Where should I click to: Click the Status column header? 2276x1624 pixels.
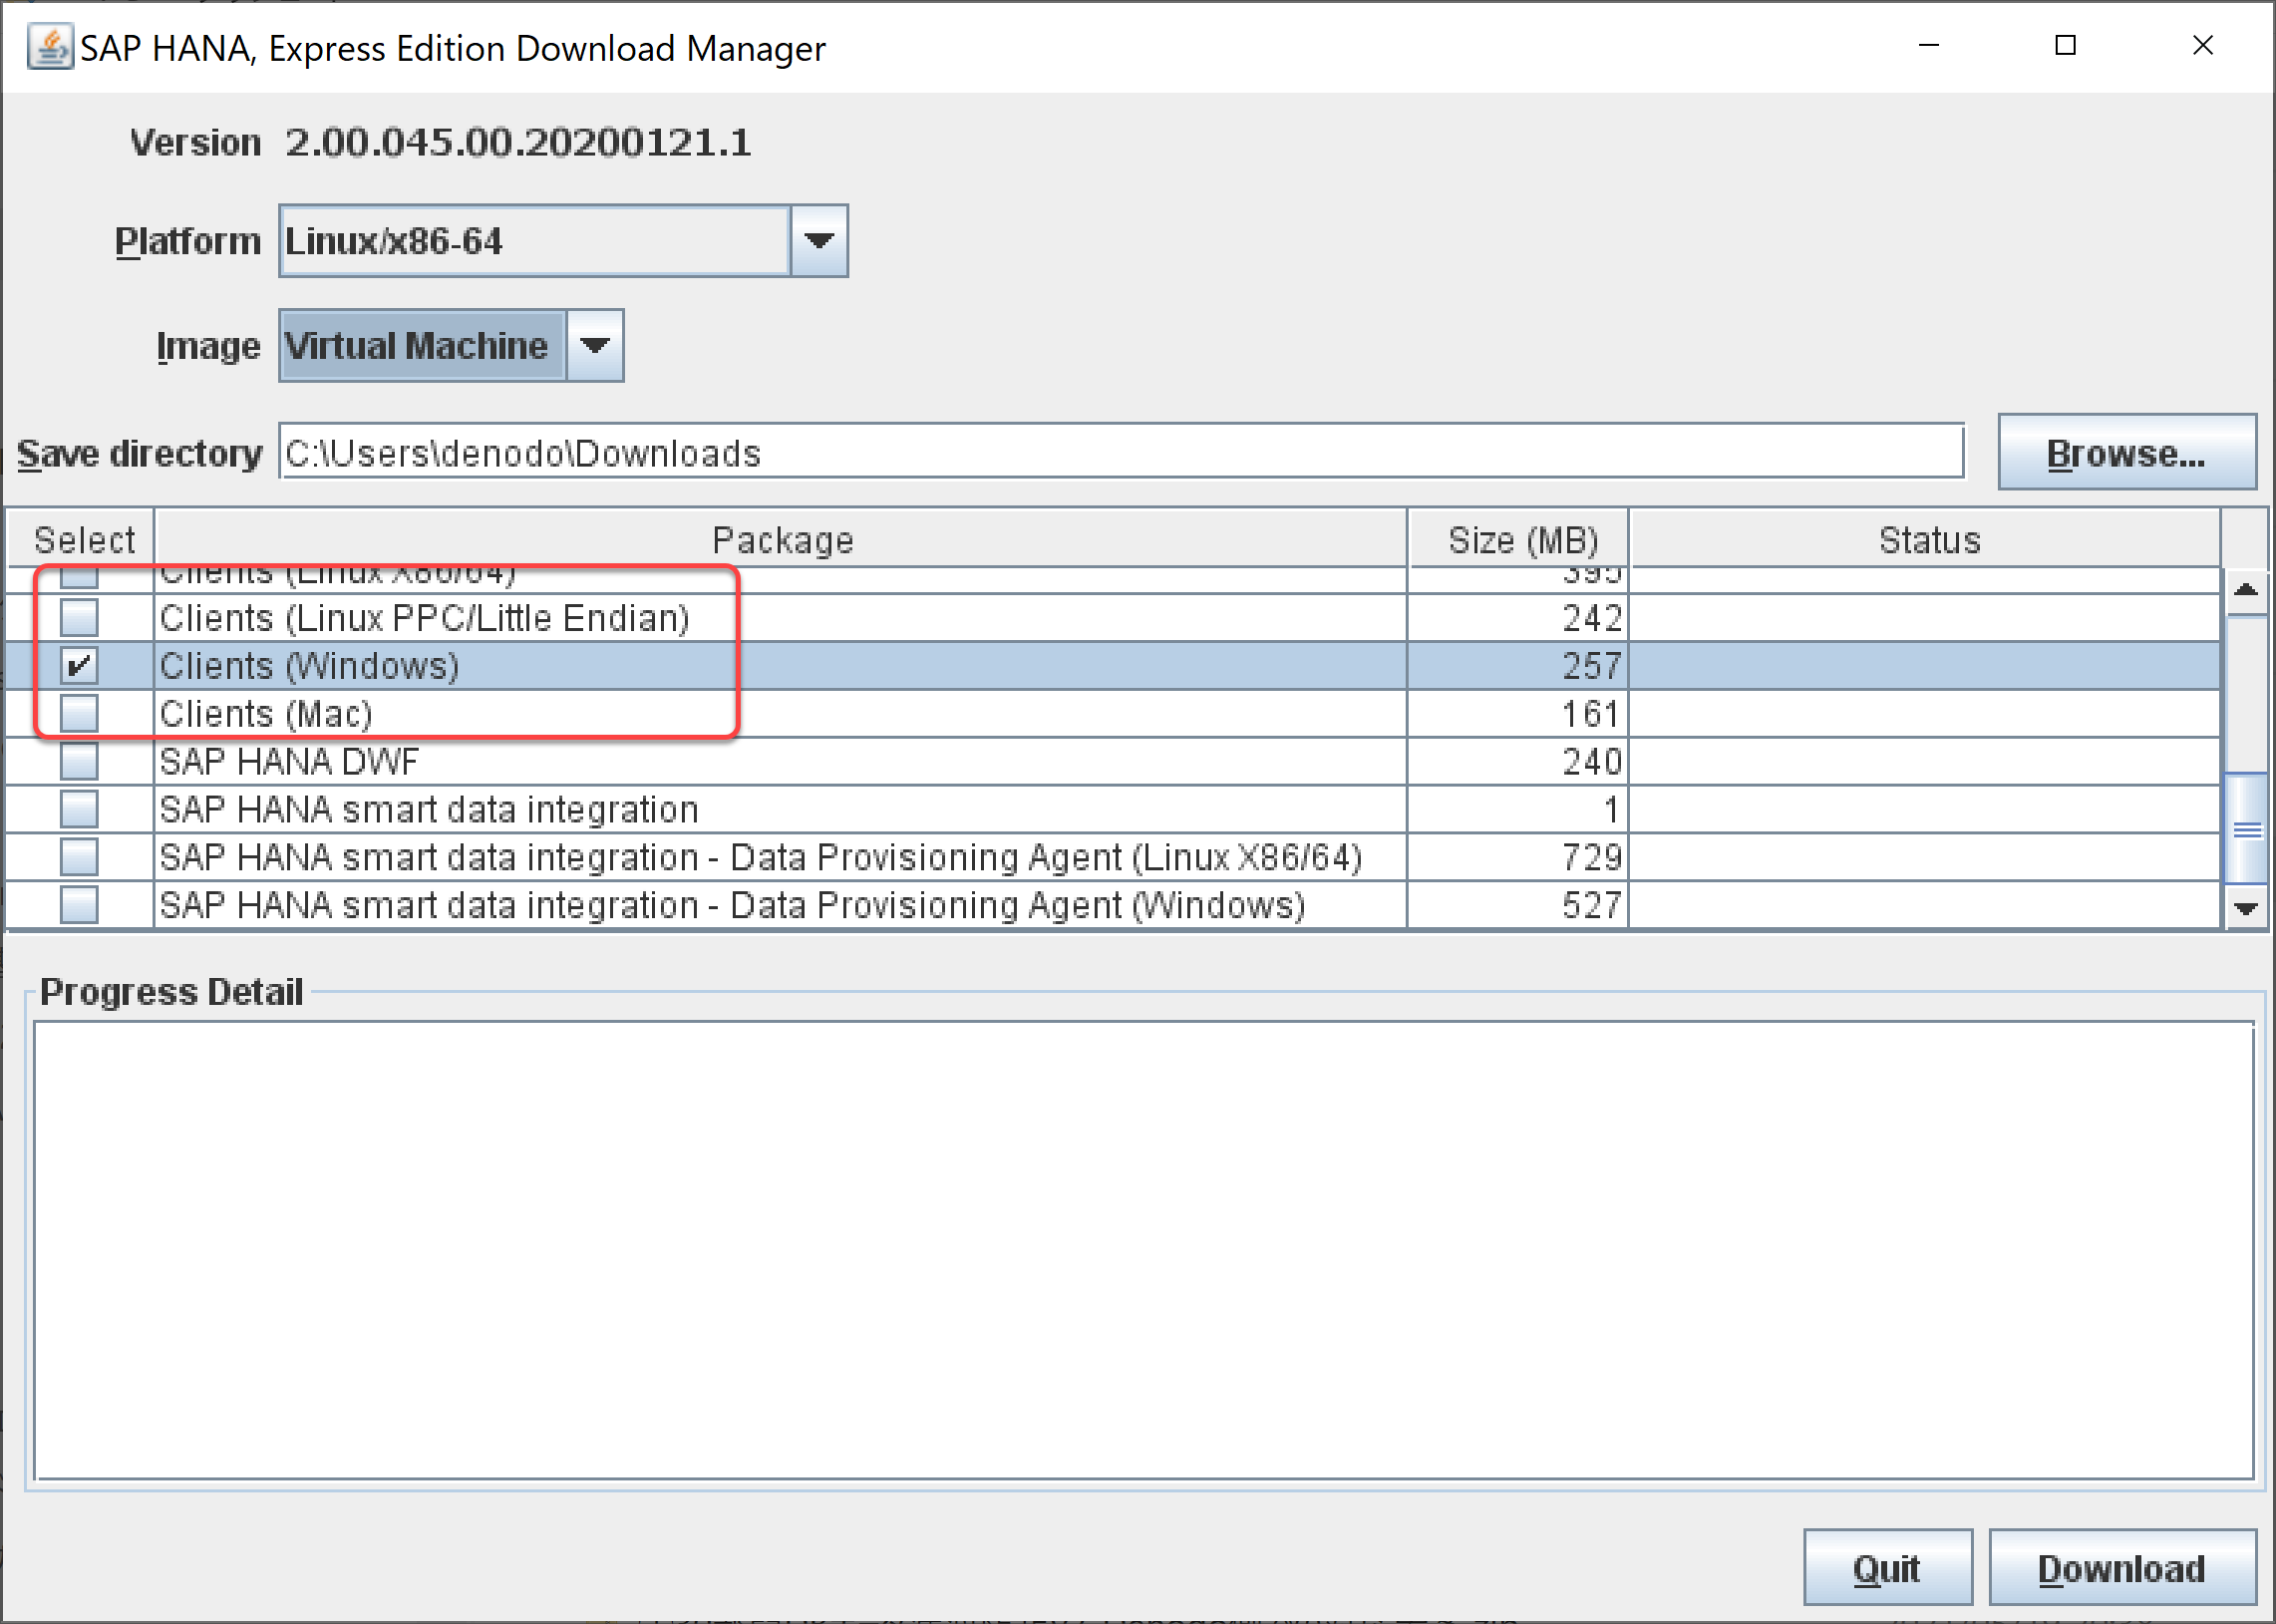click(x=1926, y=540)
